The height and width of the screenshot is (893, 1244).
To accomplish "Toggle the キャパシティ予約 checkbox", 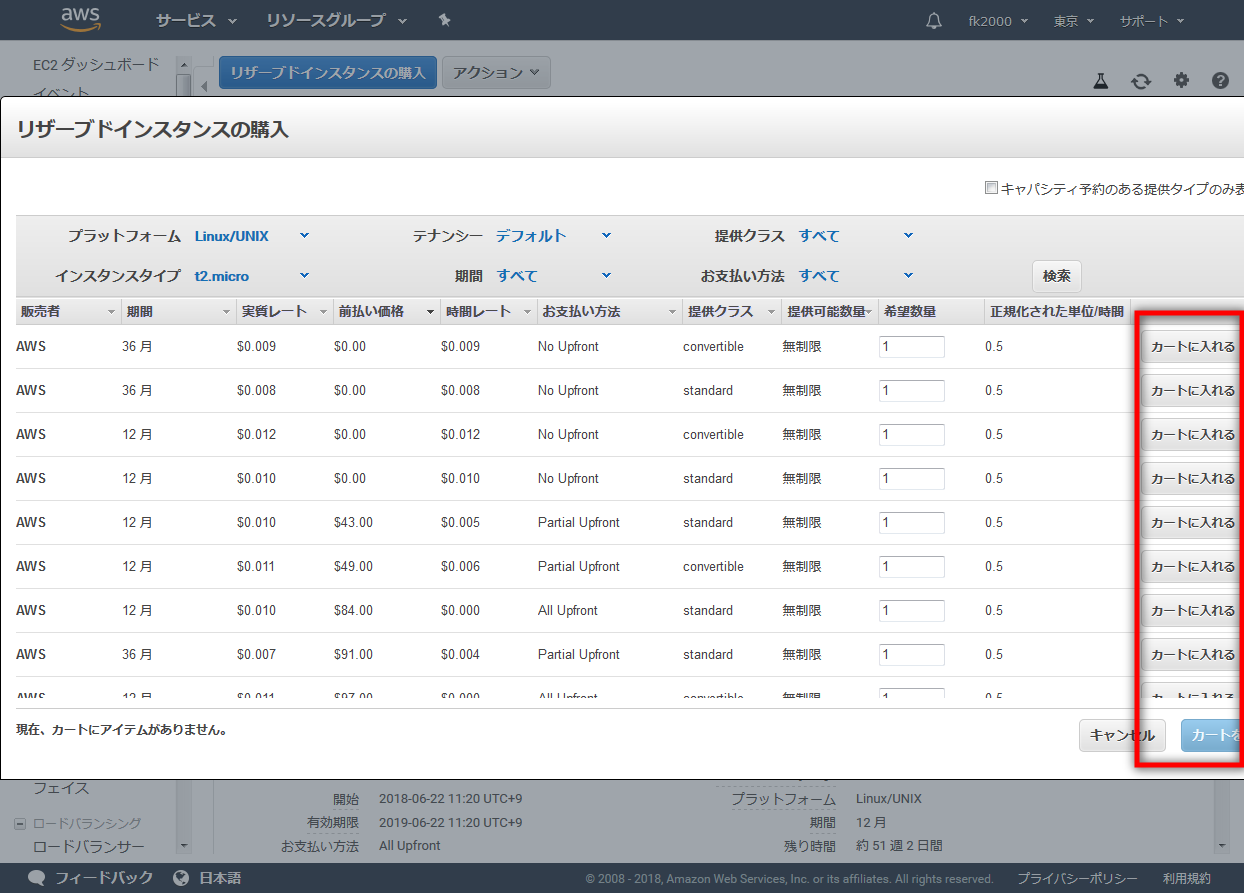I will (991, 188).
